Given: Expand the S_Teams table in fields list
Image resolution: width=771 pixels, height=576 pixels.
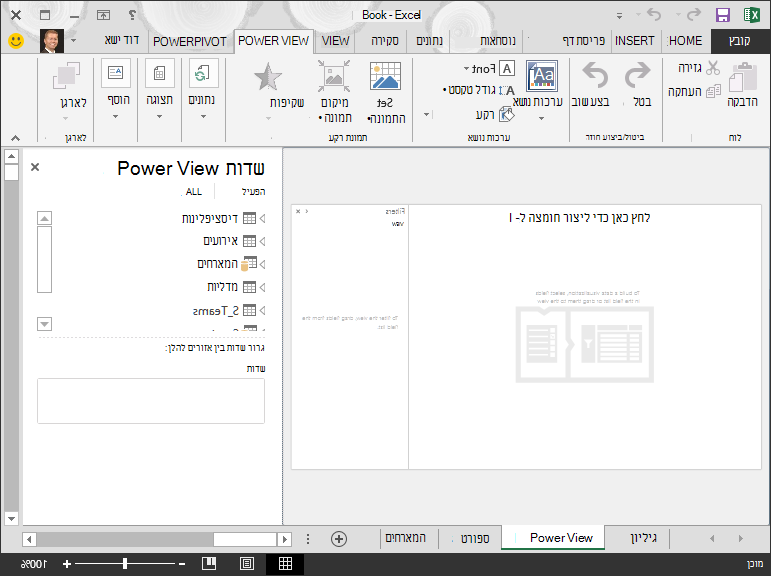Looking at the screenshot, I should pos(262,310).
